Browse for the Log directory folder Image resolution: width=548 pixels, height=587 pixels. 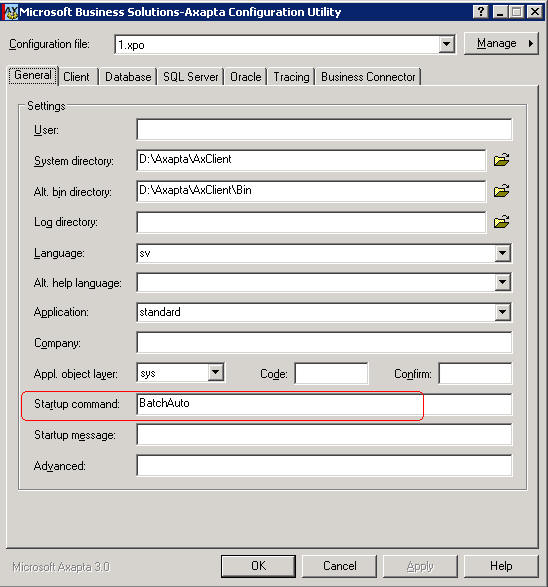tap(501, 222)
